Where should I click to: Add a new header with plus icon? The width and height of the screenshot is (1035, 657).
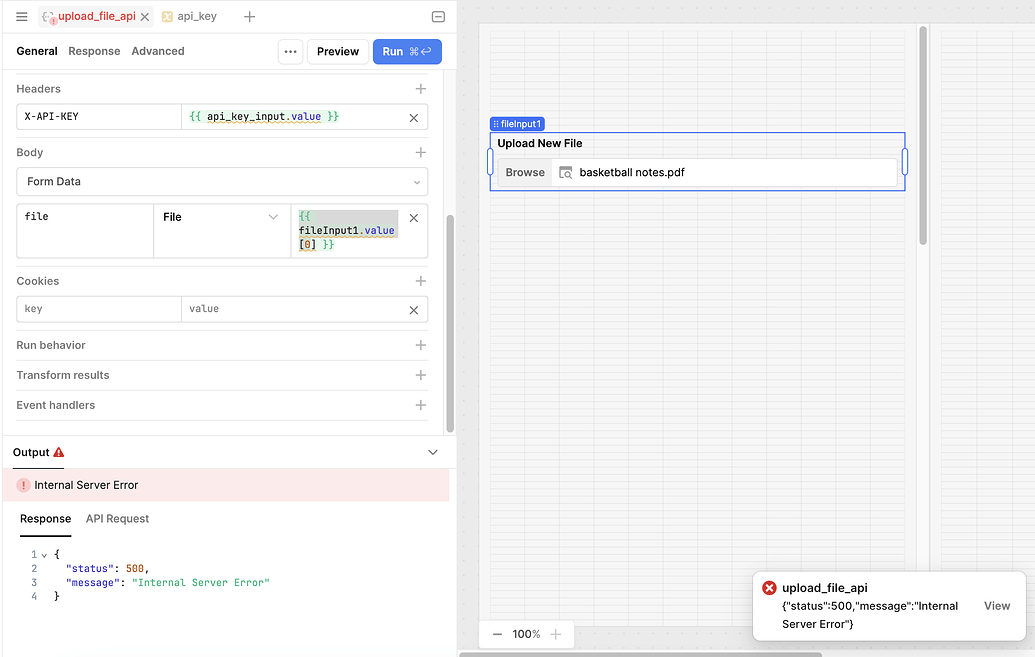click(x=420, y=89)
